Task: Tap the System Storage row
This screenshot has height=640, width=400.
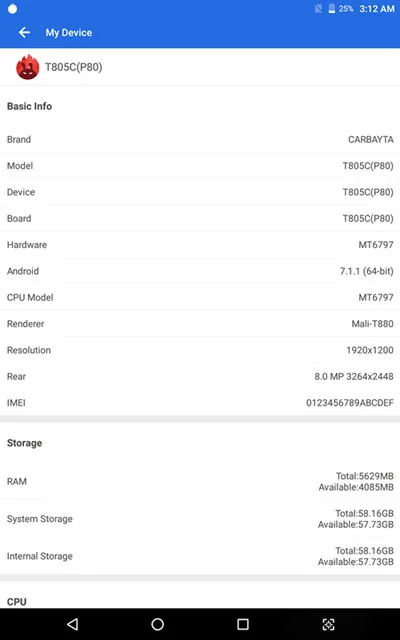Action: pos(200,519)
